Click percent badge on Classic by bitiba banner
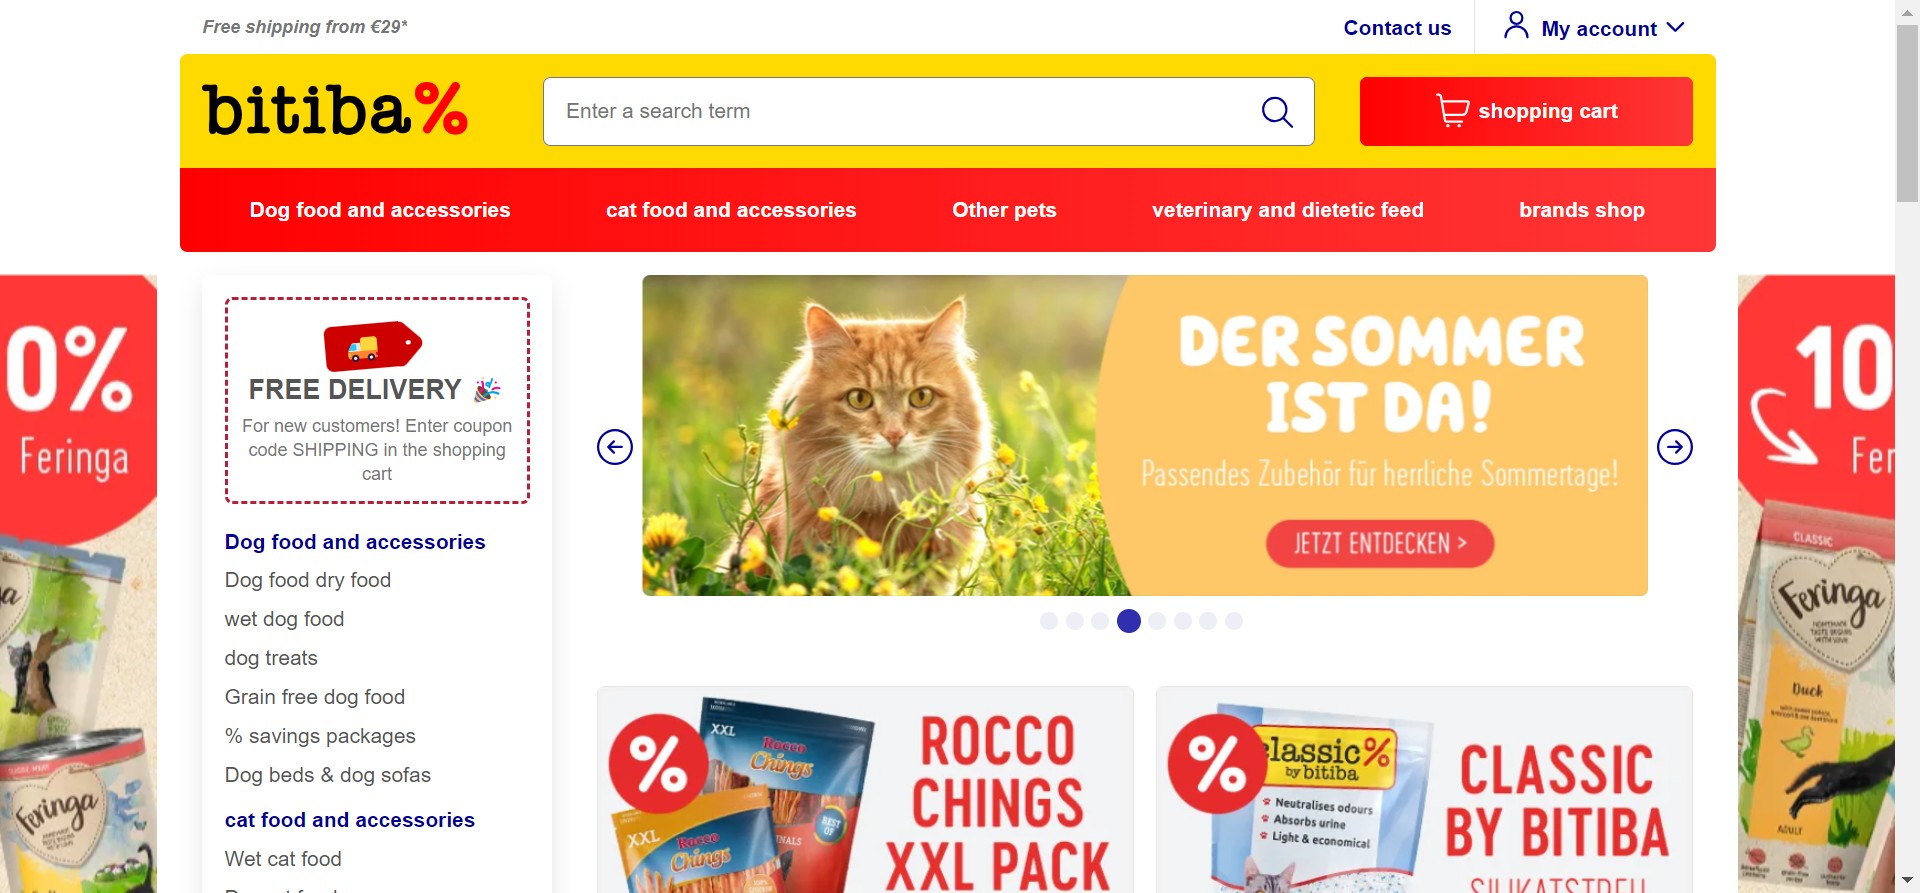Screen dimensions: 1920x893 1217,764
